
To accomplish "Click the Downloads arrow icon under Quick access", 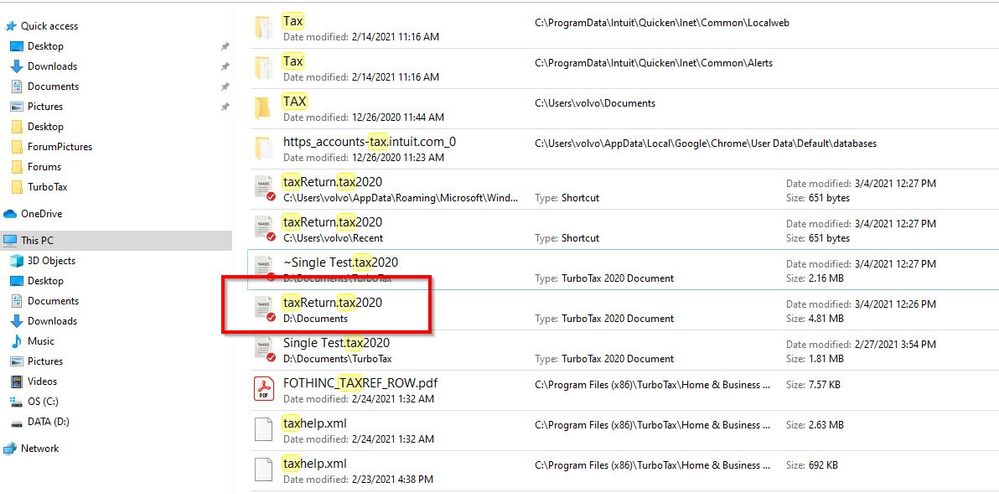I will tap(17, 66).
